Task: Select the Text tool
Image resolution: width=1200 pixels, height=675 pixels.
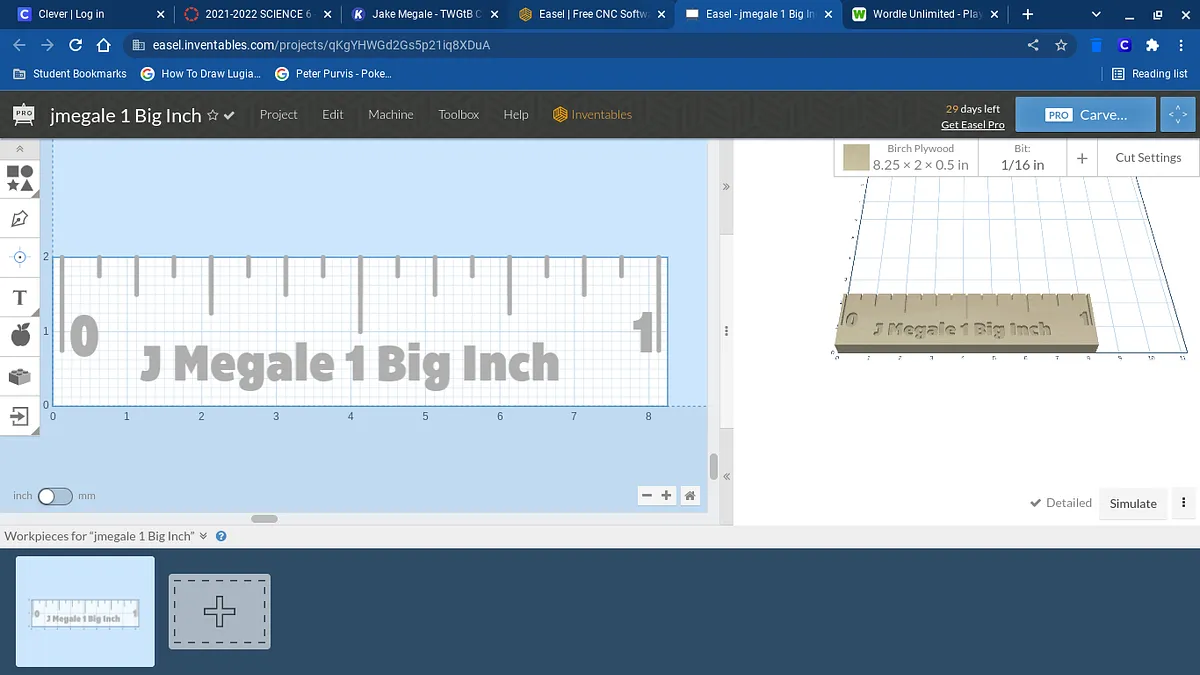Action: tap(20, 298)
